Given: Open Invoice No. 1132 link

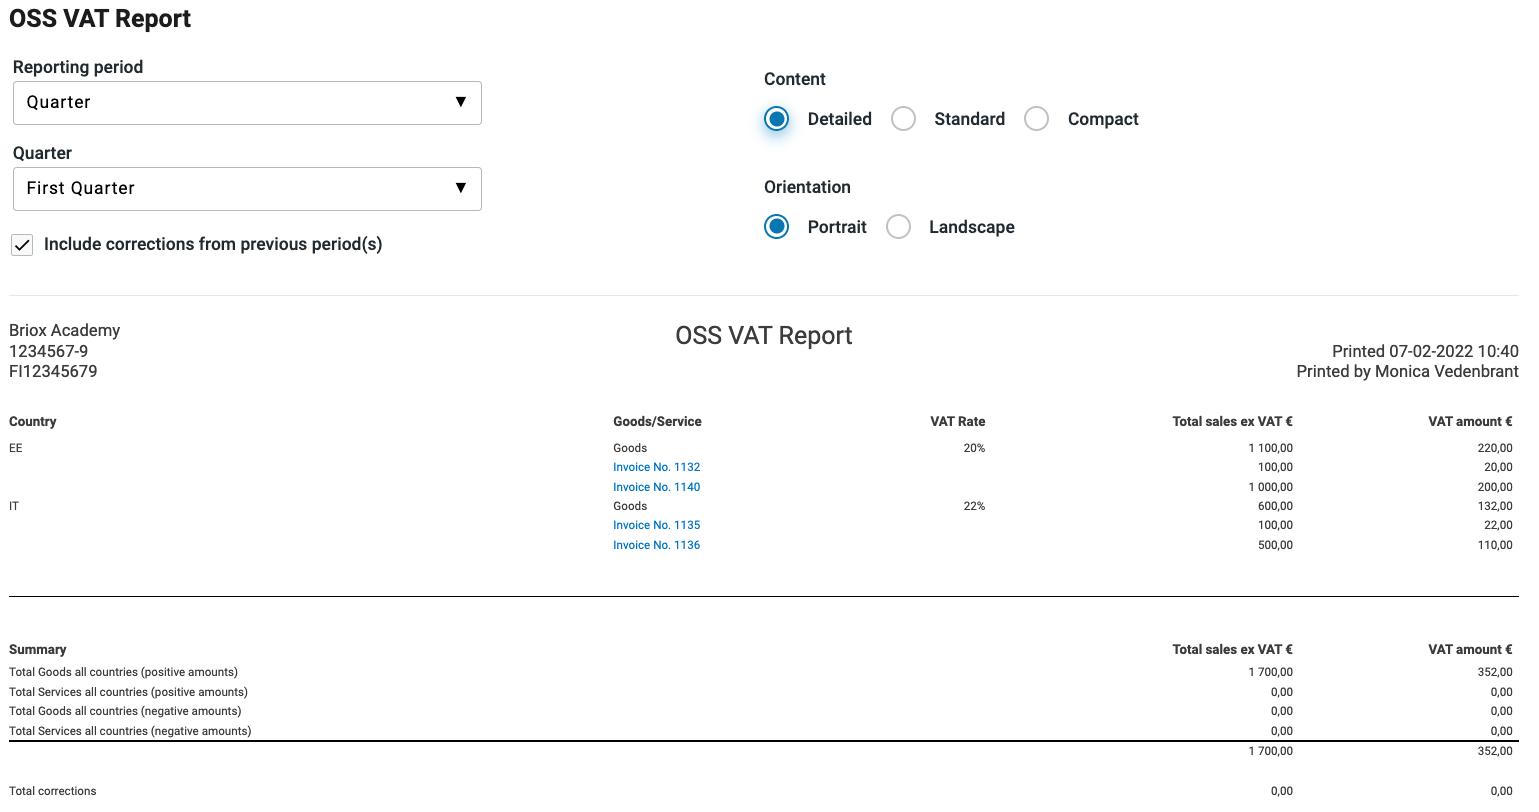Looking at the screenshot, I should [656, 467].
